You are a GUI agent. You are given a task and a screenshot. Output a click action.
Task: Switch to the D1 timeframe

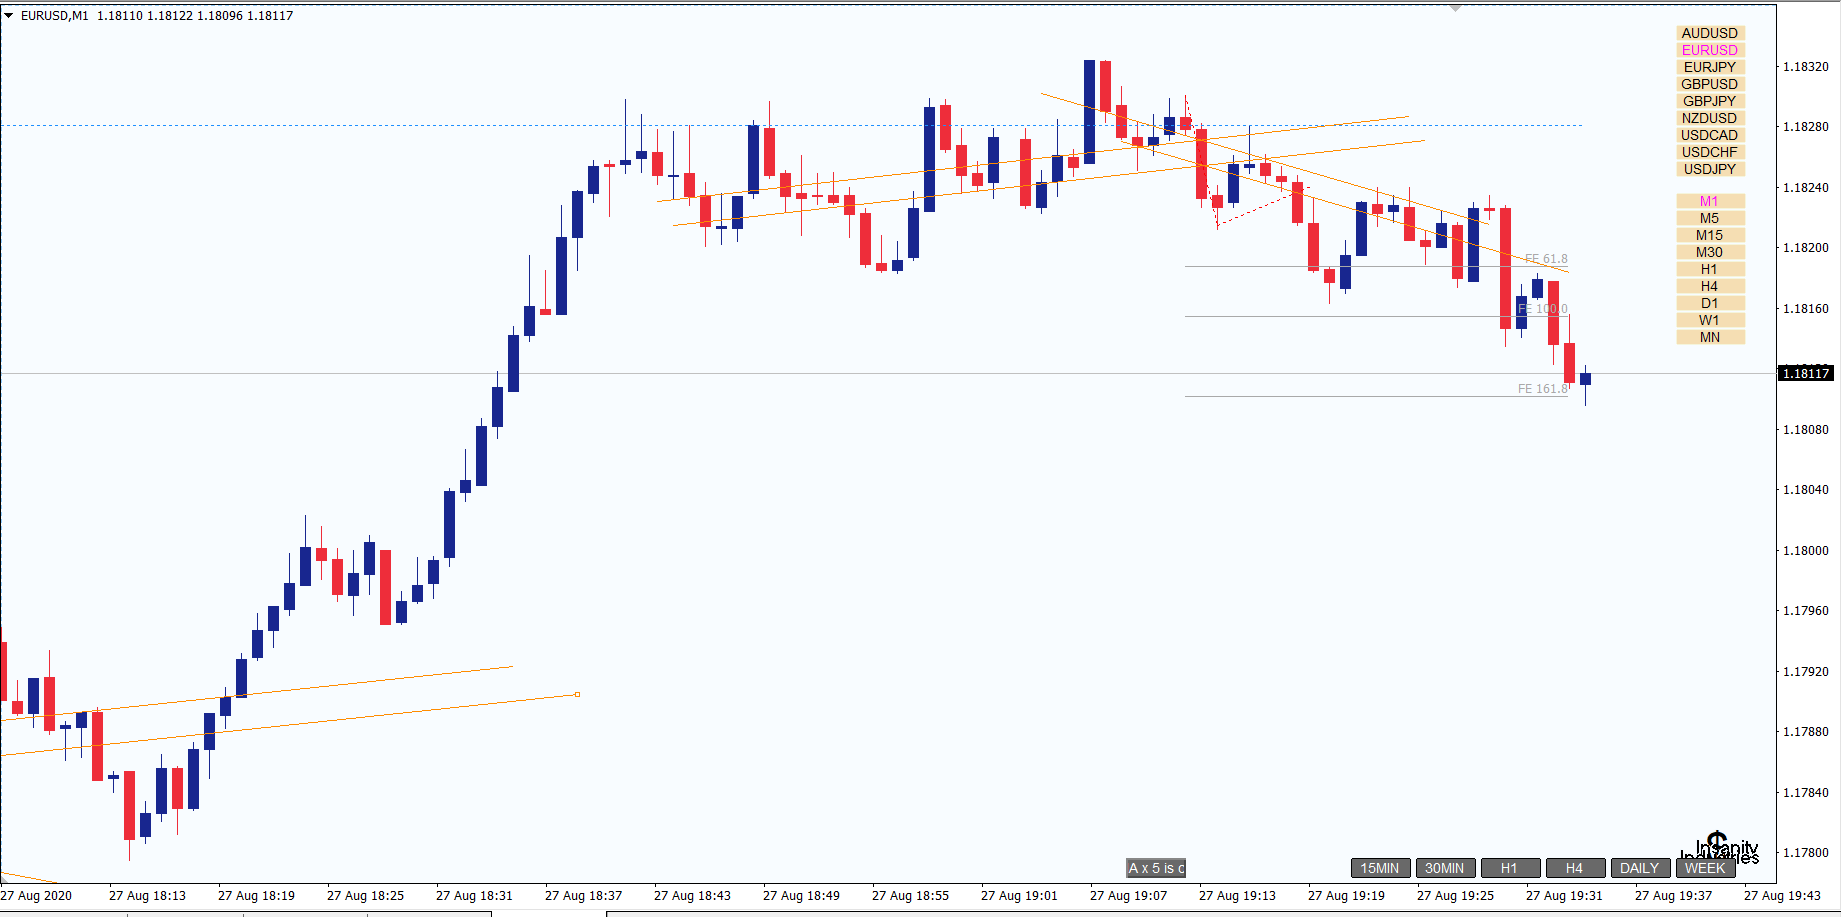1710,303
